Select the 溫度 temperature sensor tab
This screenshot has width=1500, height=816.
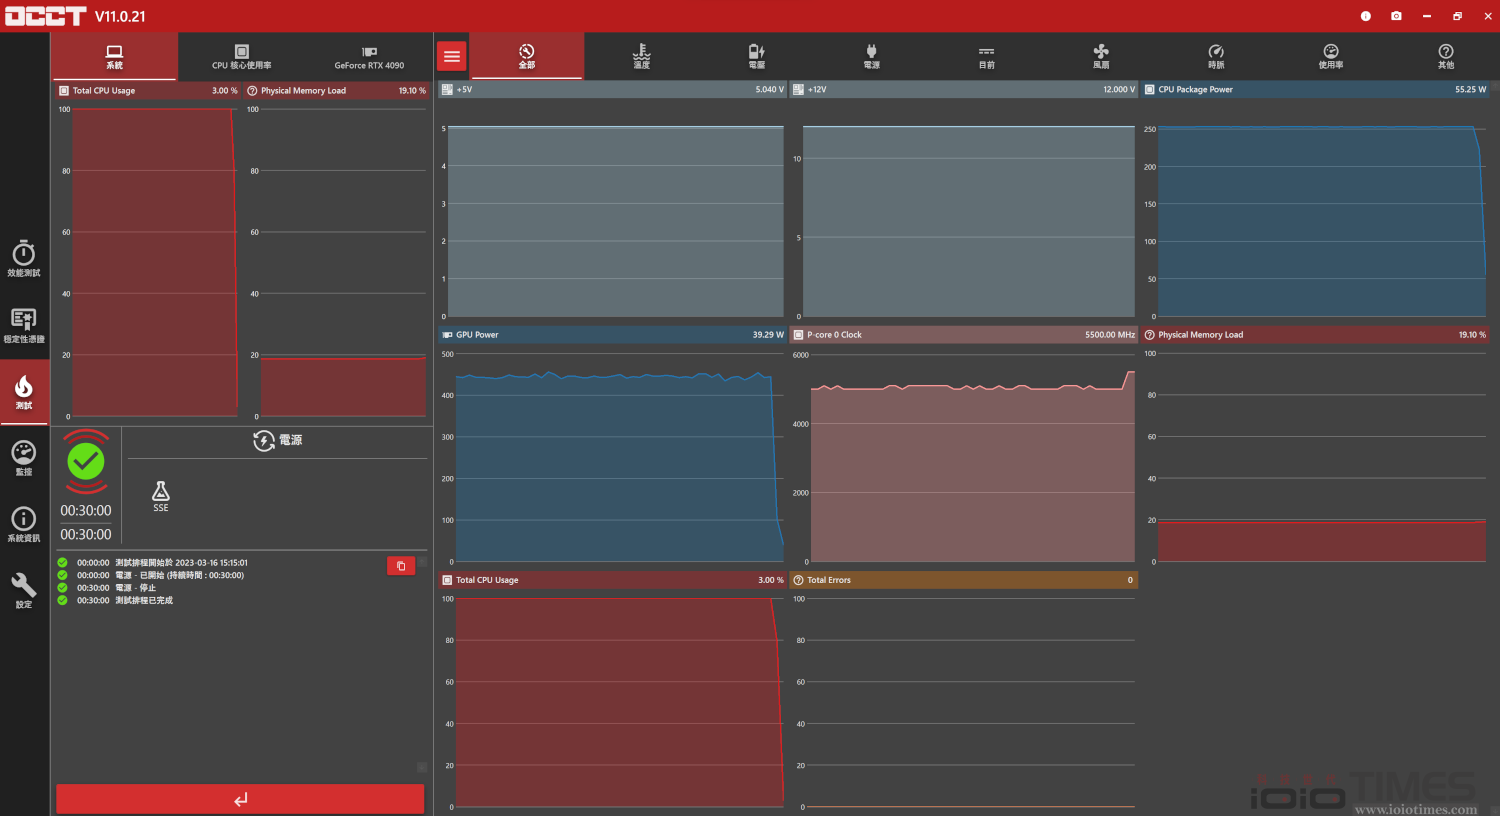pos(642,56)
